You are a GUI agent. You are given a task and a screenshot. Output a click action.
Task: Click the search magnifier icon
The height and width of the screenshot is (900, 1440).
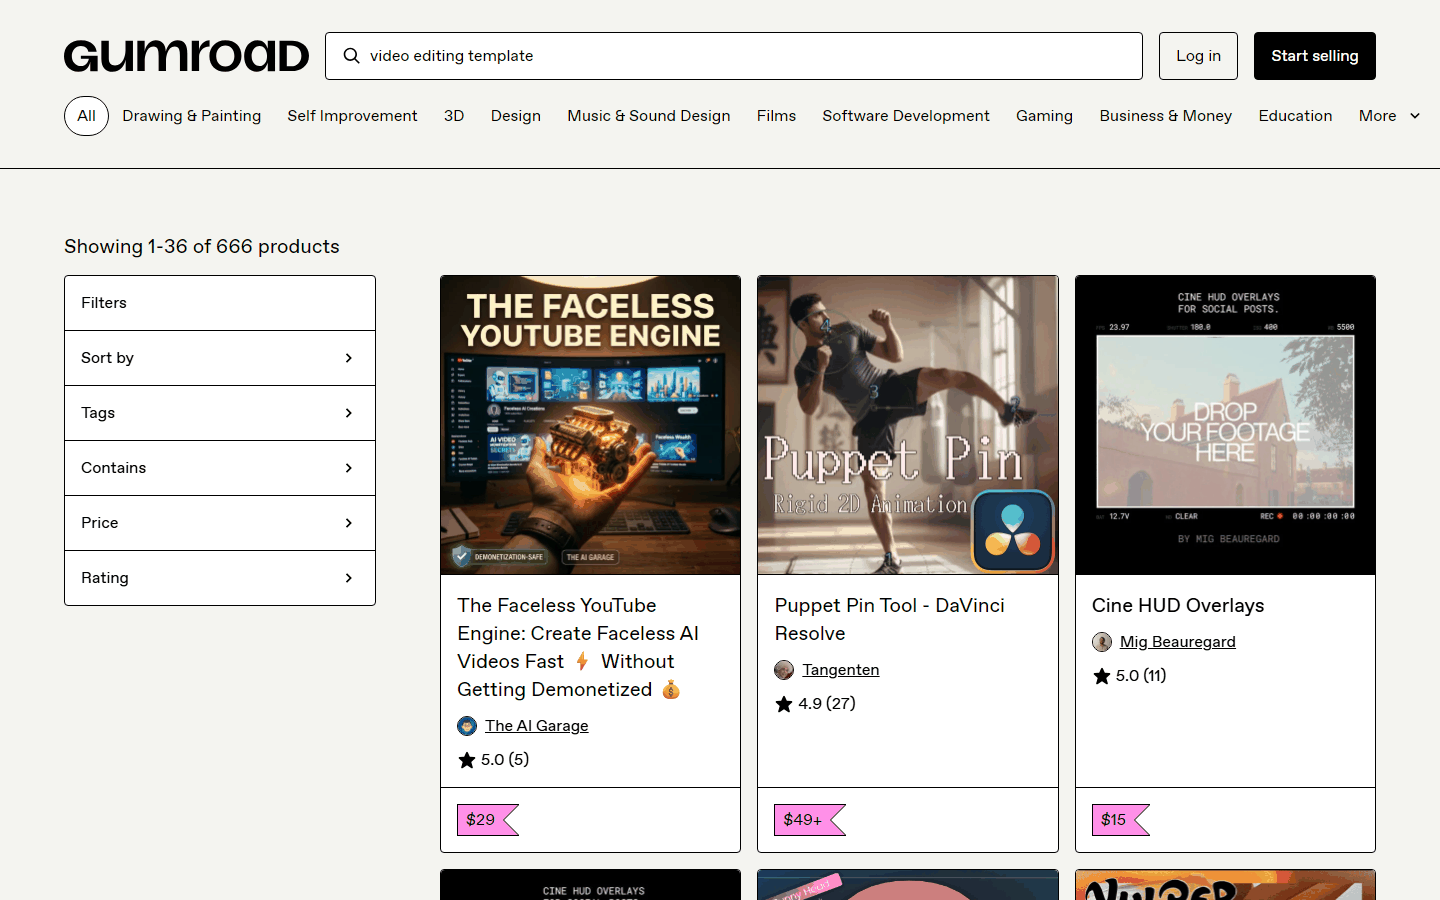pyautogui.click(x=352, y=56)
